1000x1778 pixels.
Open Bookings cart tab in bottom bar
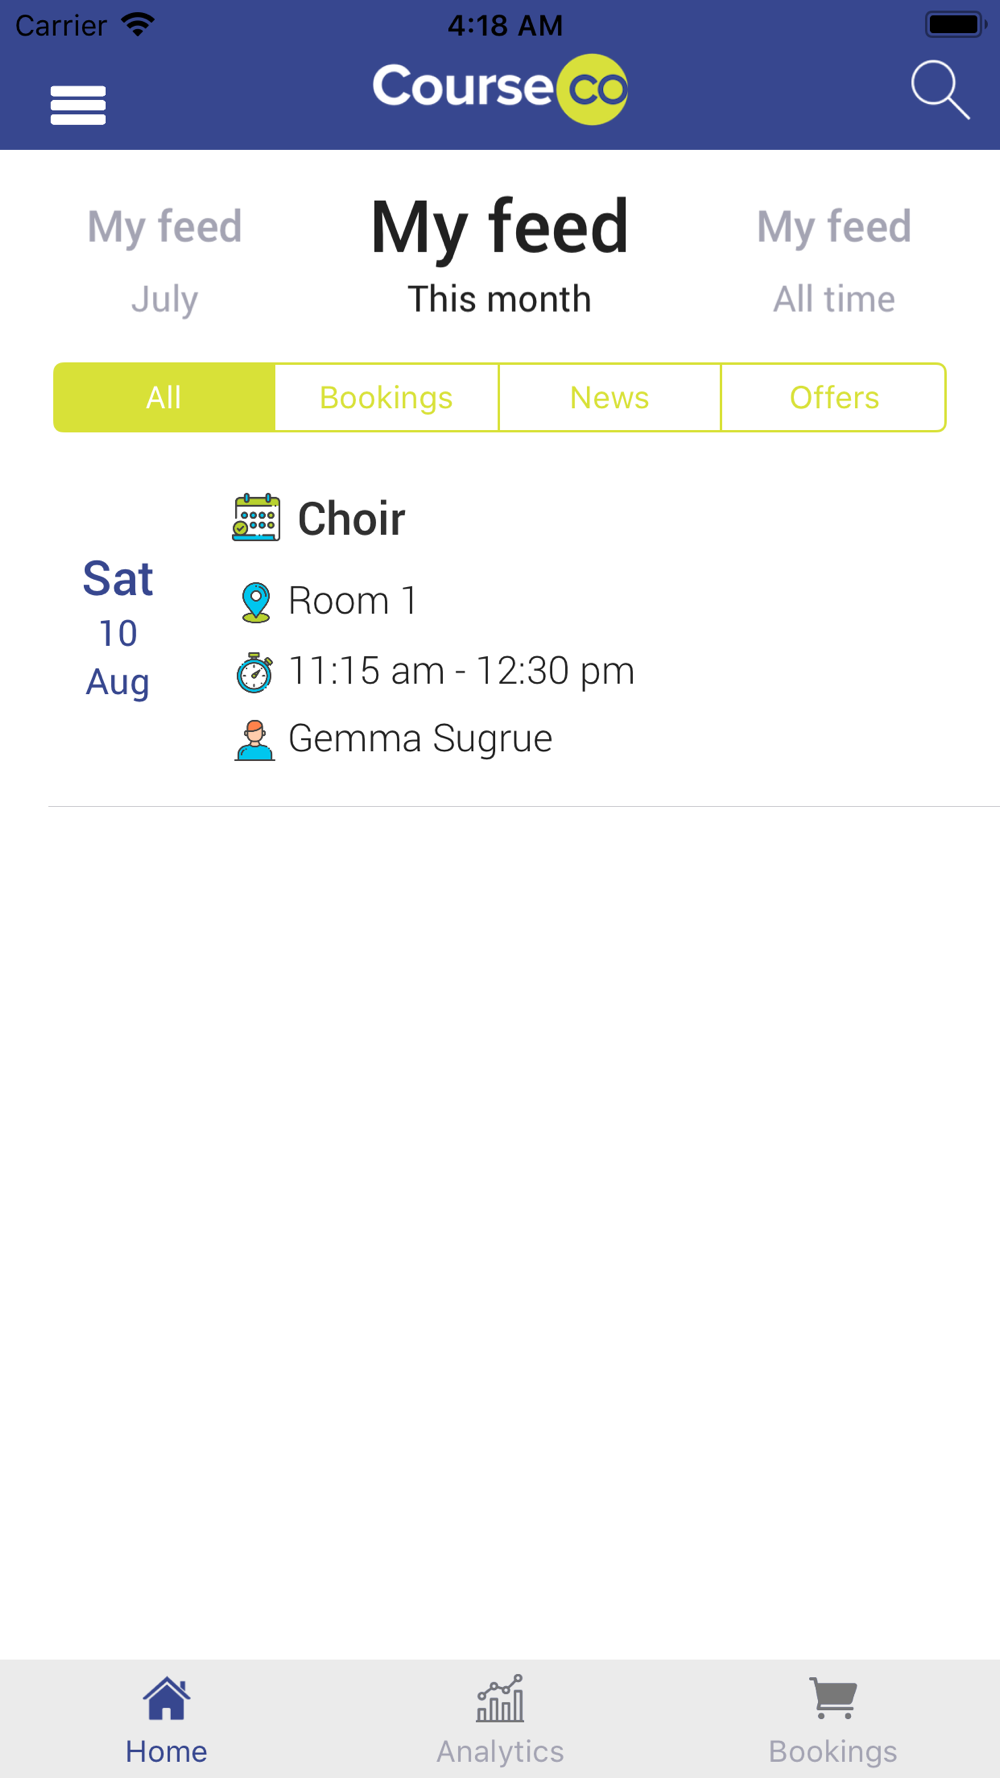(x=832, y=1718)
